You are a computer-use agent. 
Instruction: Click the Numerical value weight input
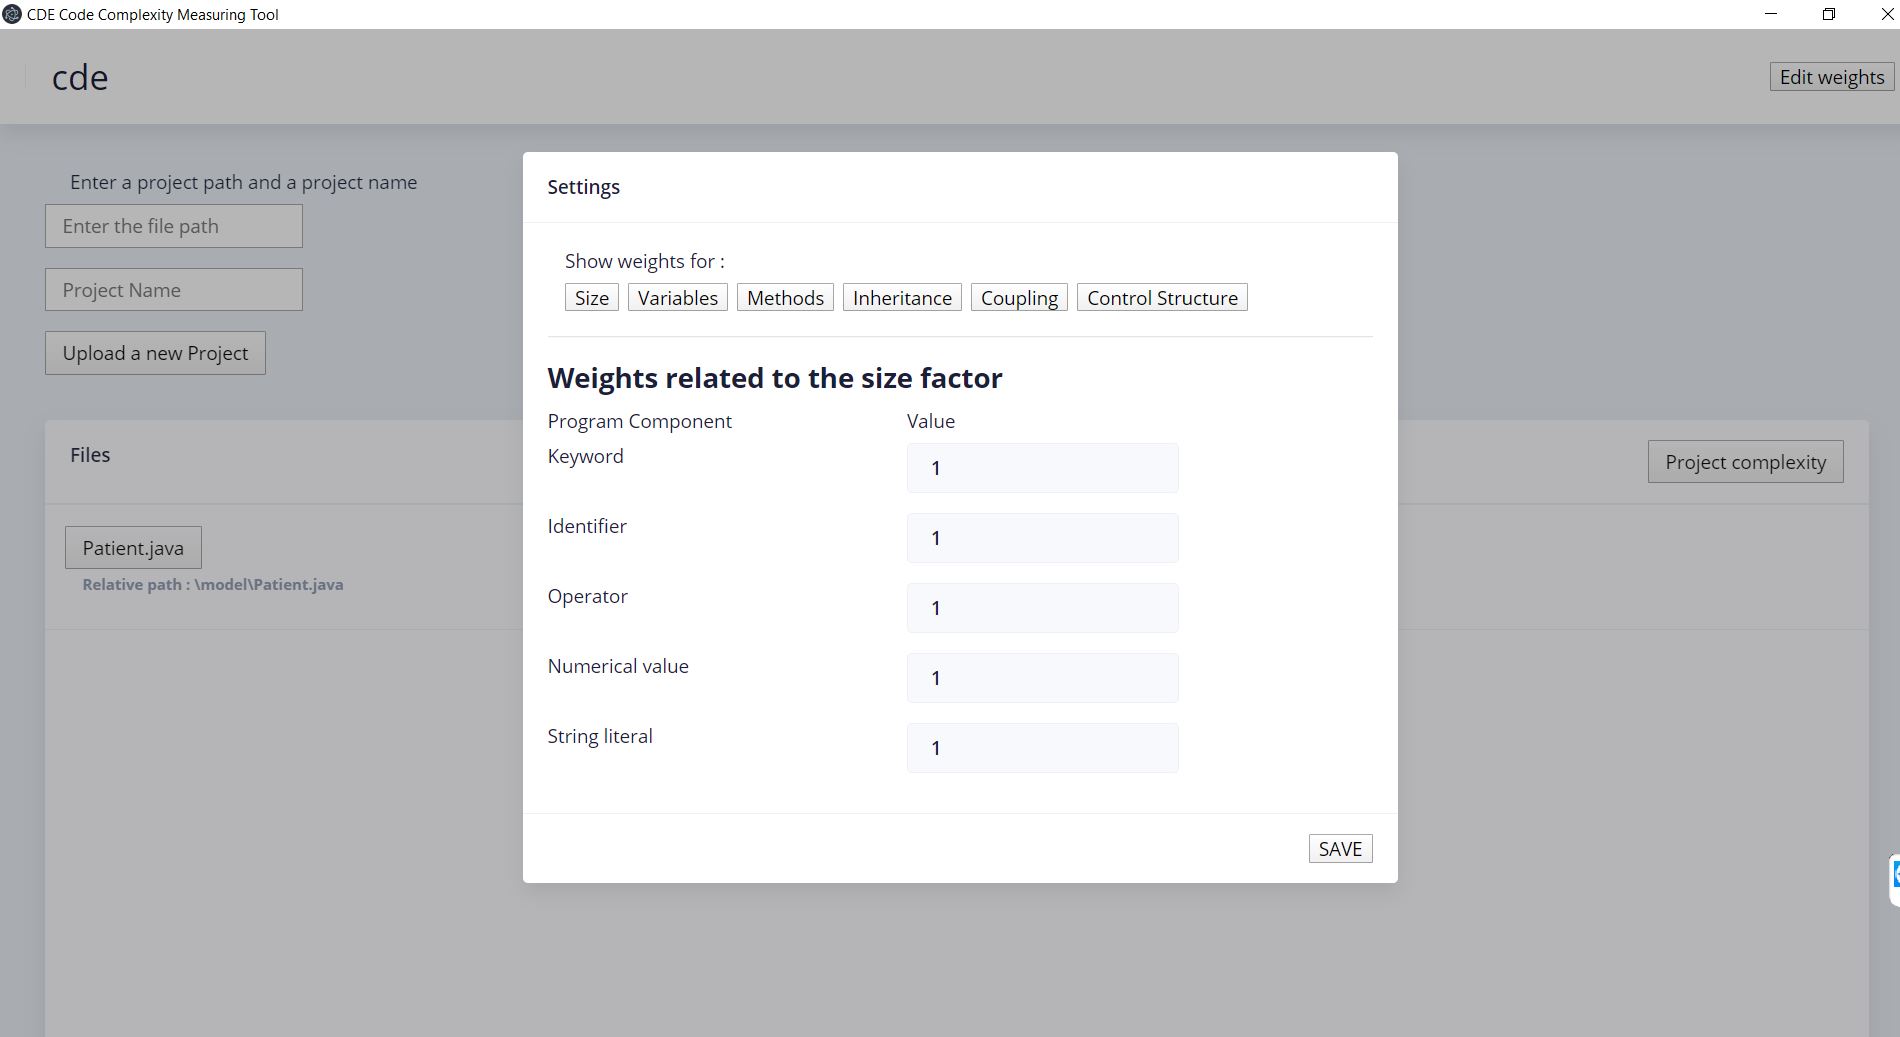pyautogui.click(x=1042, y=677)
